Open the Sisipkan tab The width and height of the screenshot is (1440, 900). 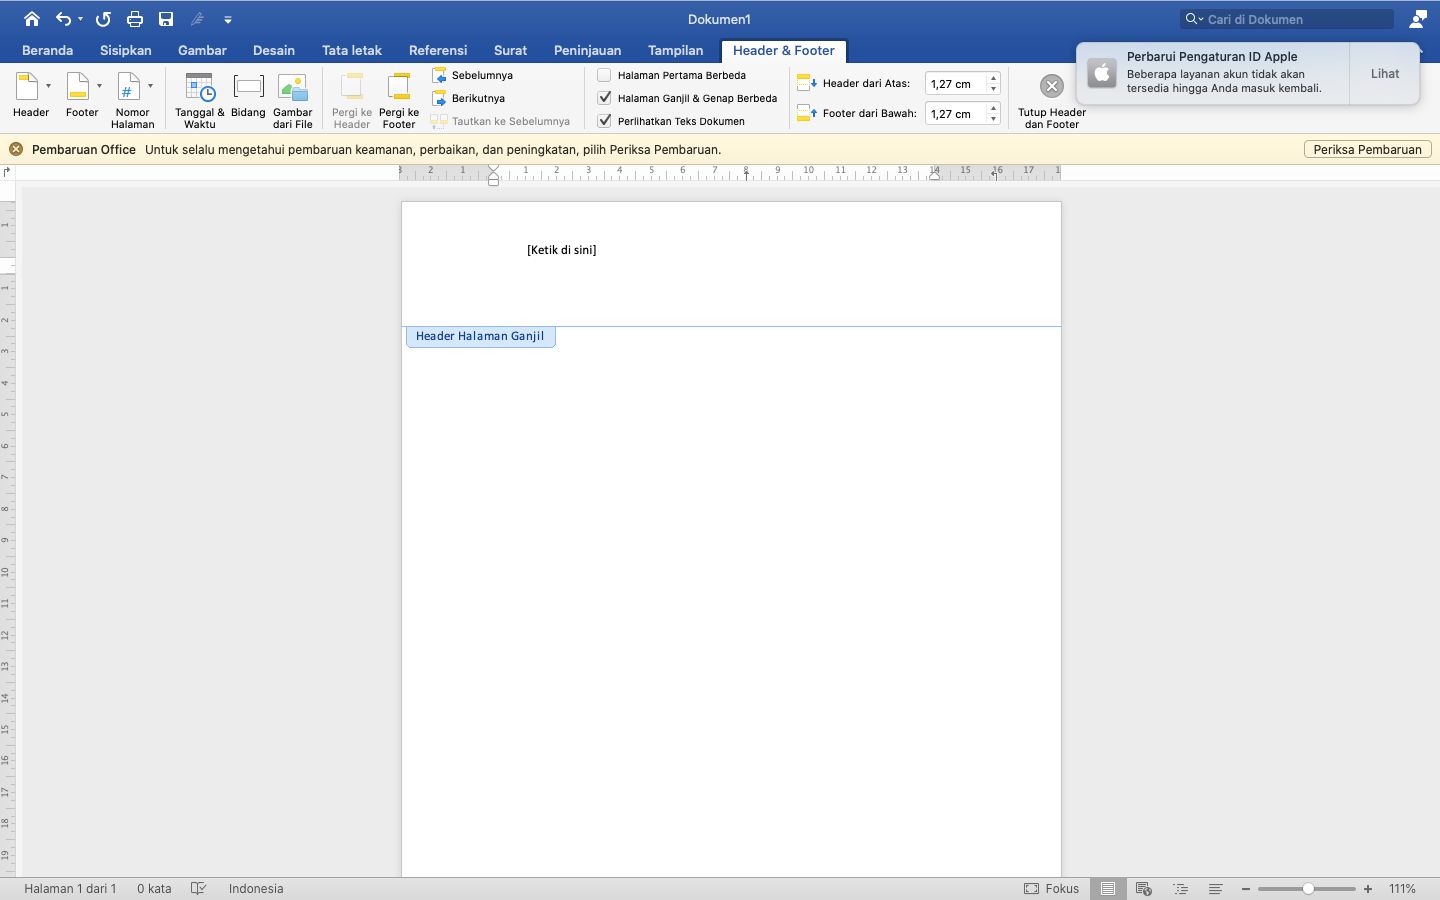click(126, 50)
